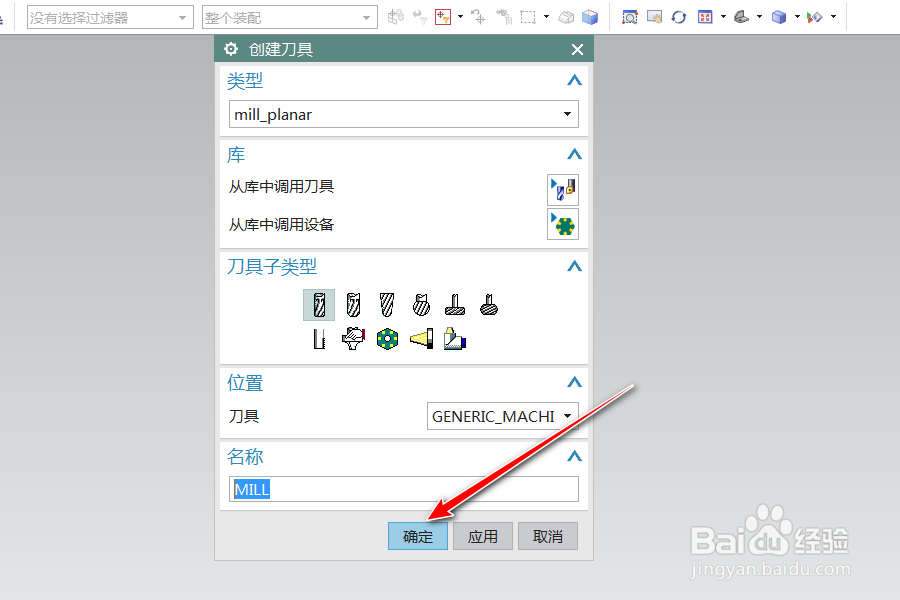Click the green-red diamond display icon
This screenshot has height=600, width=900.
814,17
